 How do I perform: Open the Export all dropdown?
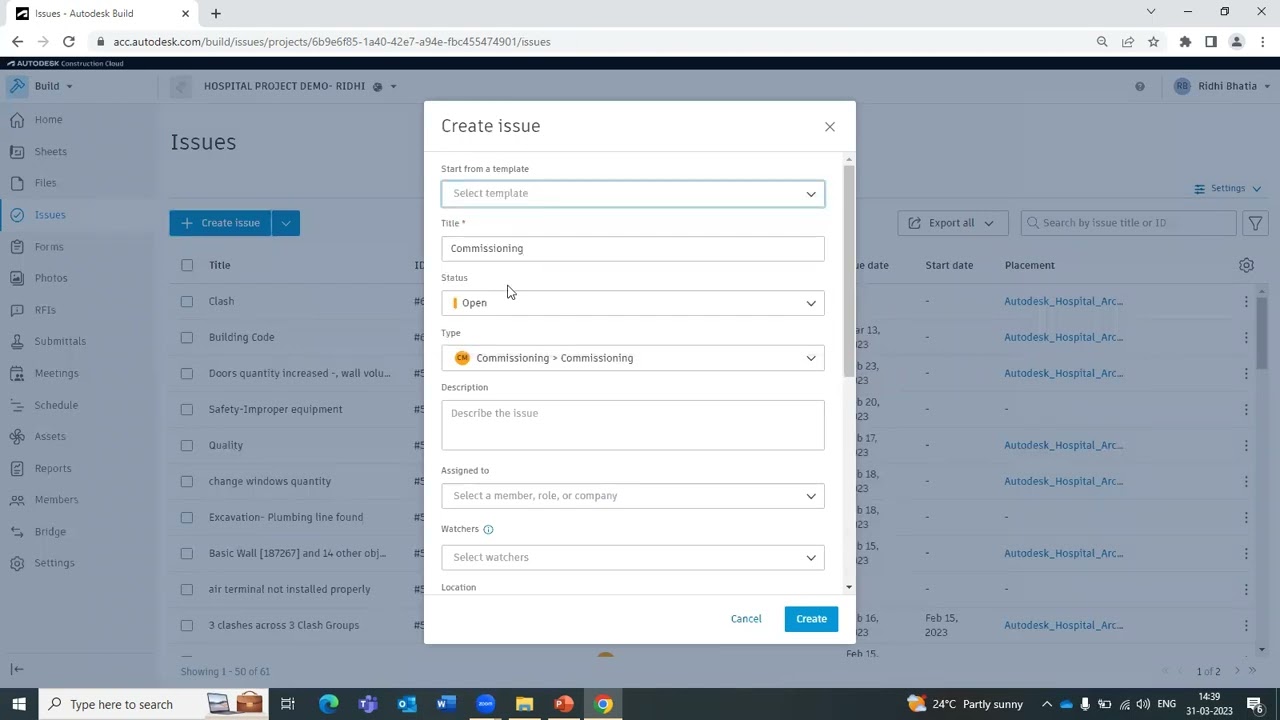(x=952, y=223)
